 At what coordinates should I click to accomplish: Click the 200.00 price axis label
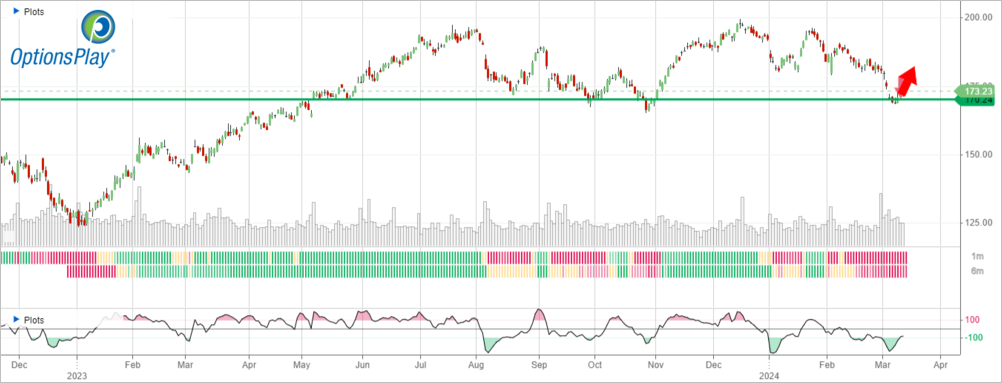point(978,17)
